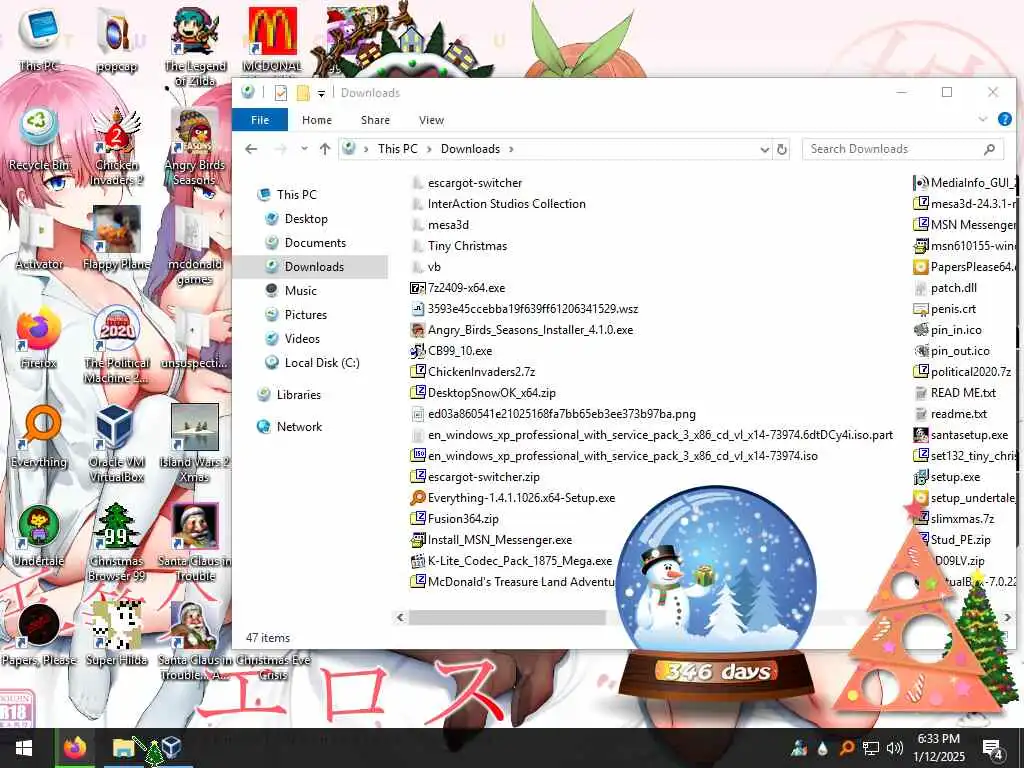
Task: Click the scrollbar left arrow
Action: tap(400, 617)
